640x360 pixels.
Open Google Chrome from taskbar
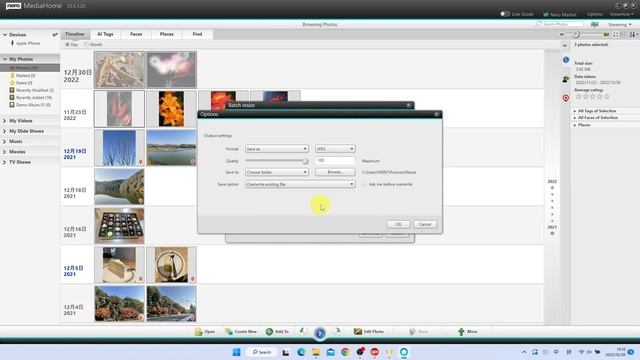point(345,352)
